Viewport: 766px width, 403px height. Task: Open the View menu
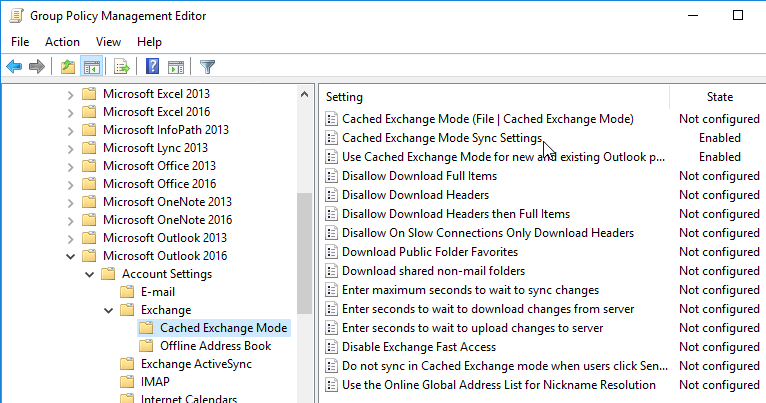coord(108,42)
